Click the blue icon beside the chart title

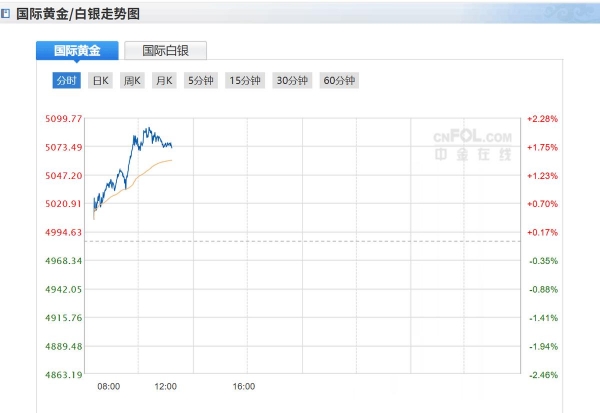pyautogui.click(x=7, y=14)
